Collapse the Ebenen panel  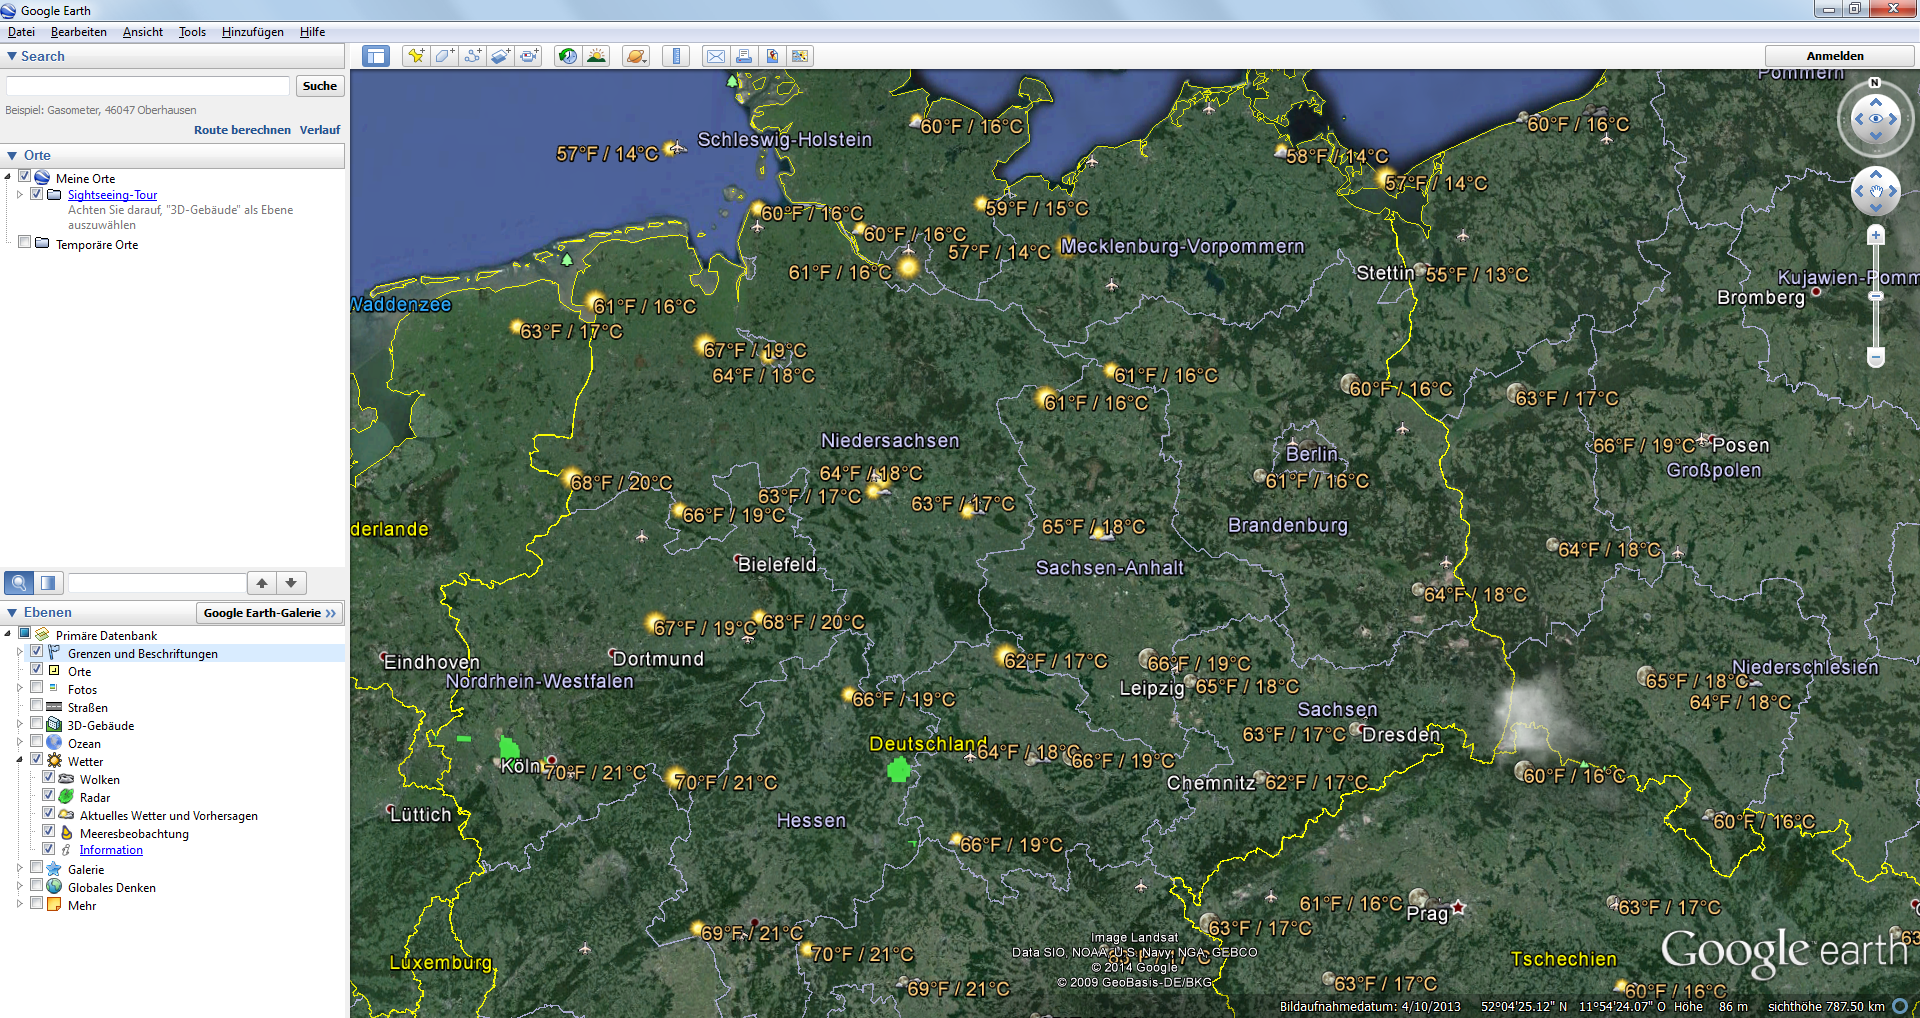coord(12,612)
